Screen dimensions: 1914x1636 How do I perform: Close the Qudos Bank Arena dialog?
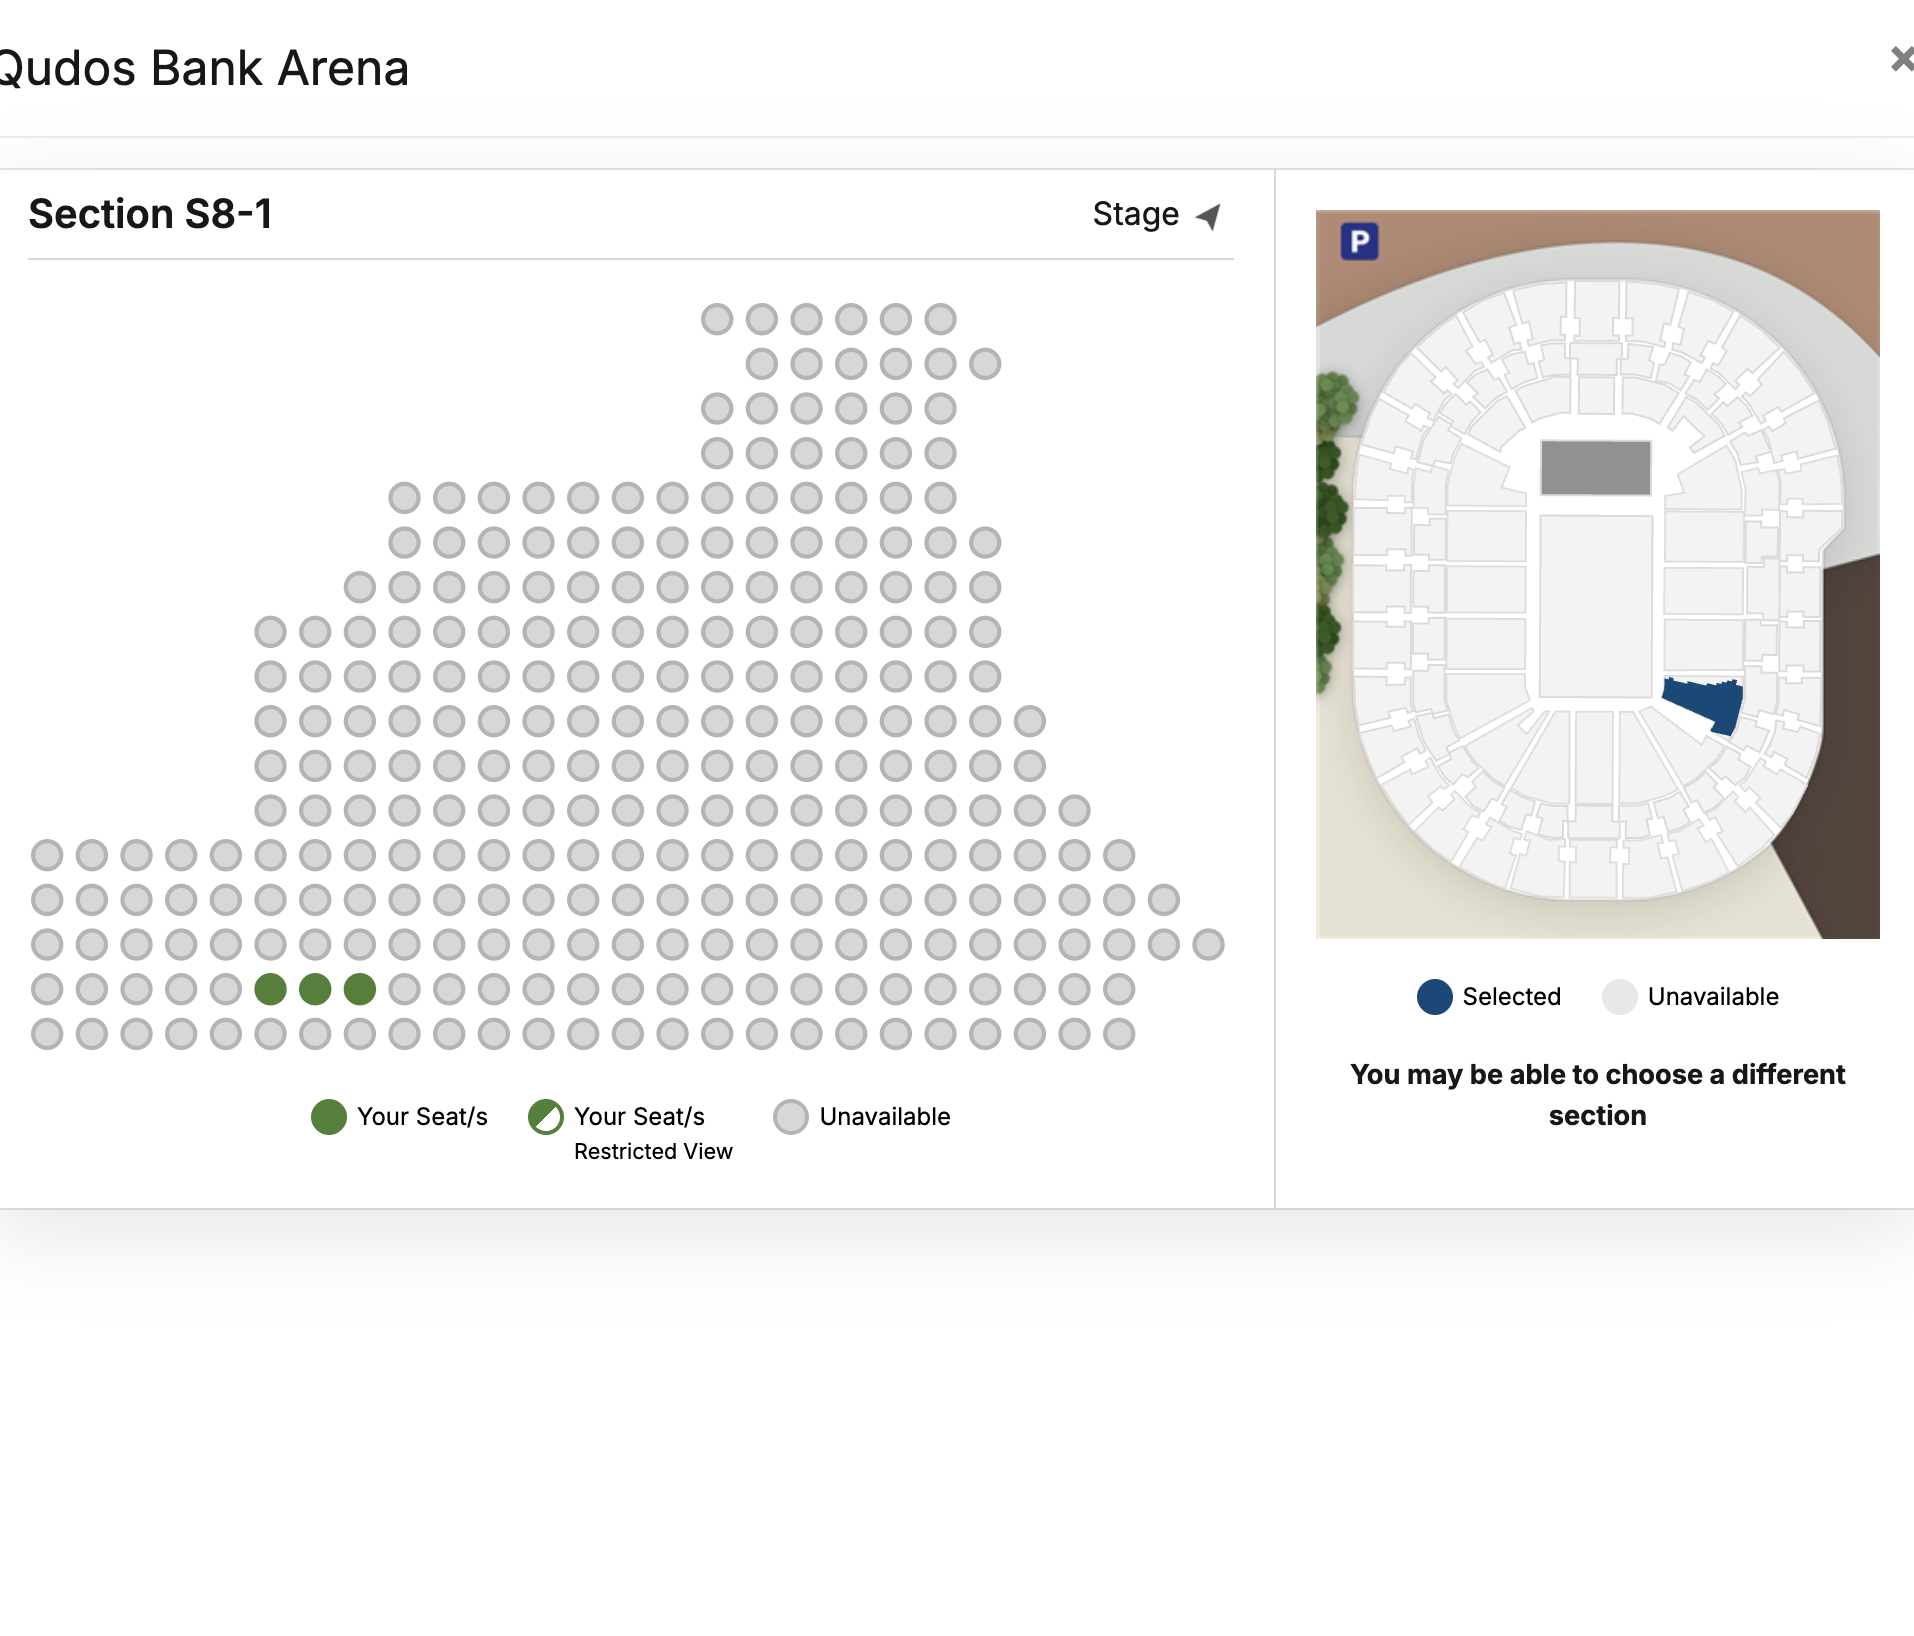coord(1900,60)
